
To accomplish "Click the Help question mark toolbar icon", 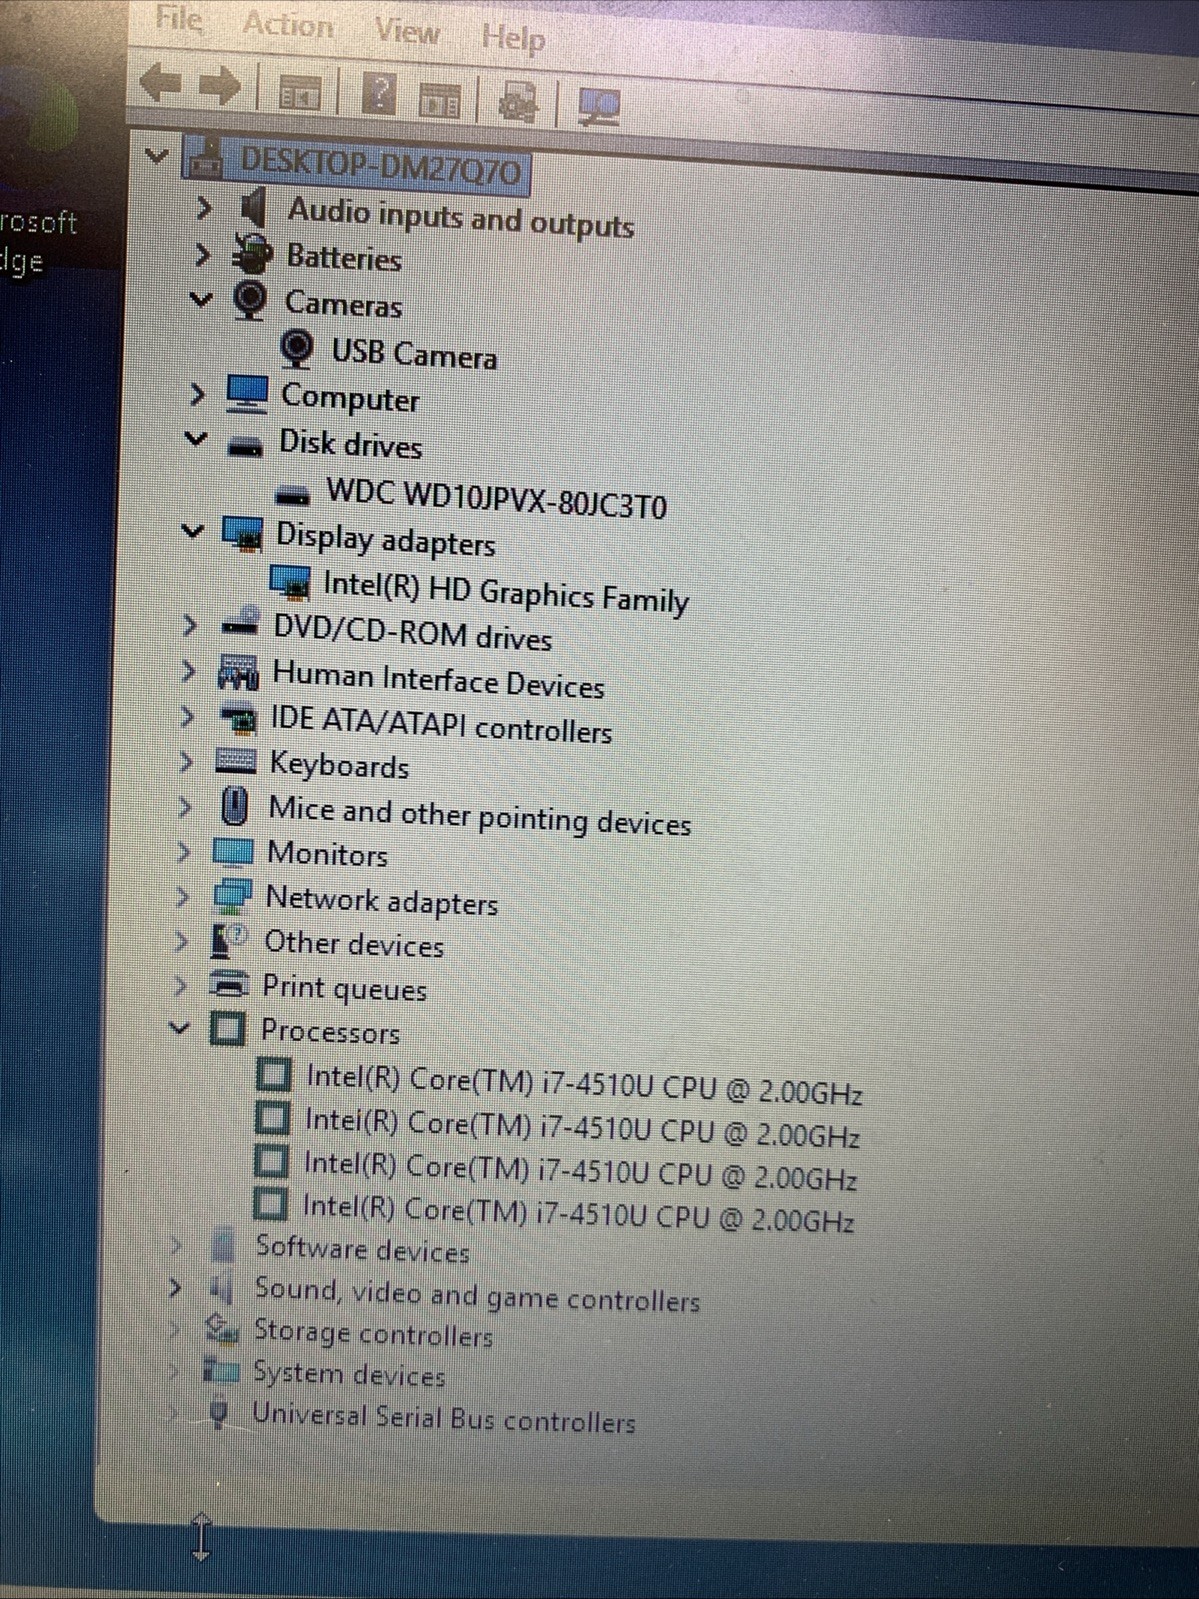I will (x=378, y=95).
